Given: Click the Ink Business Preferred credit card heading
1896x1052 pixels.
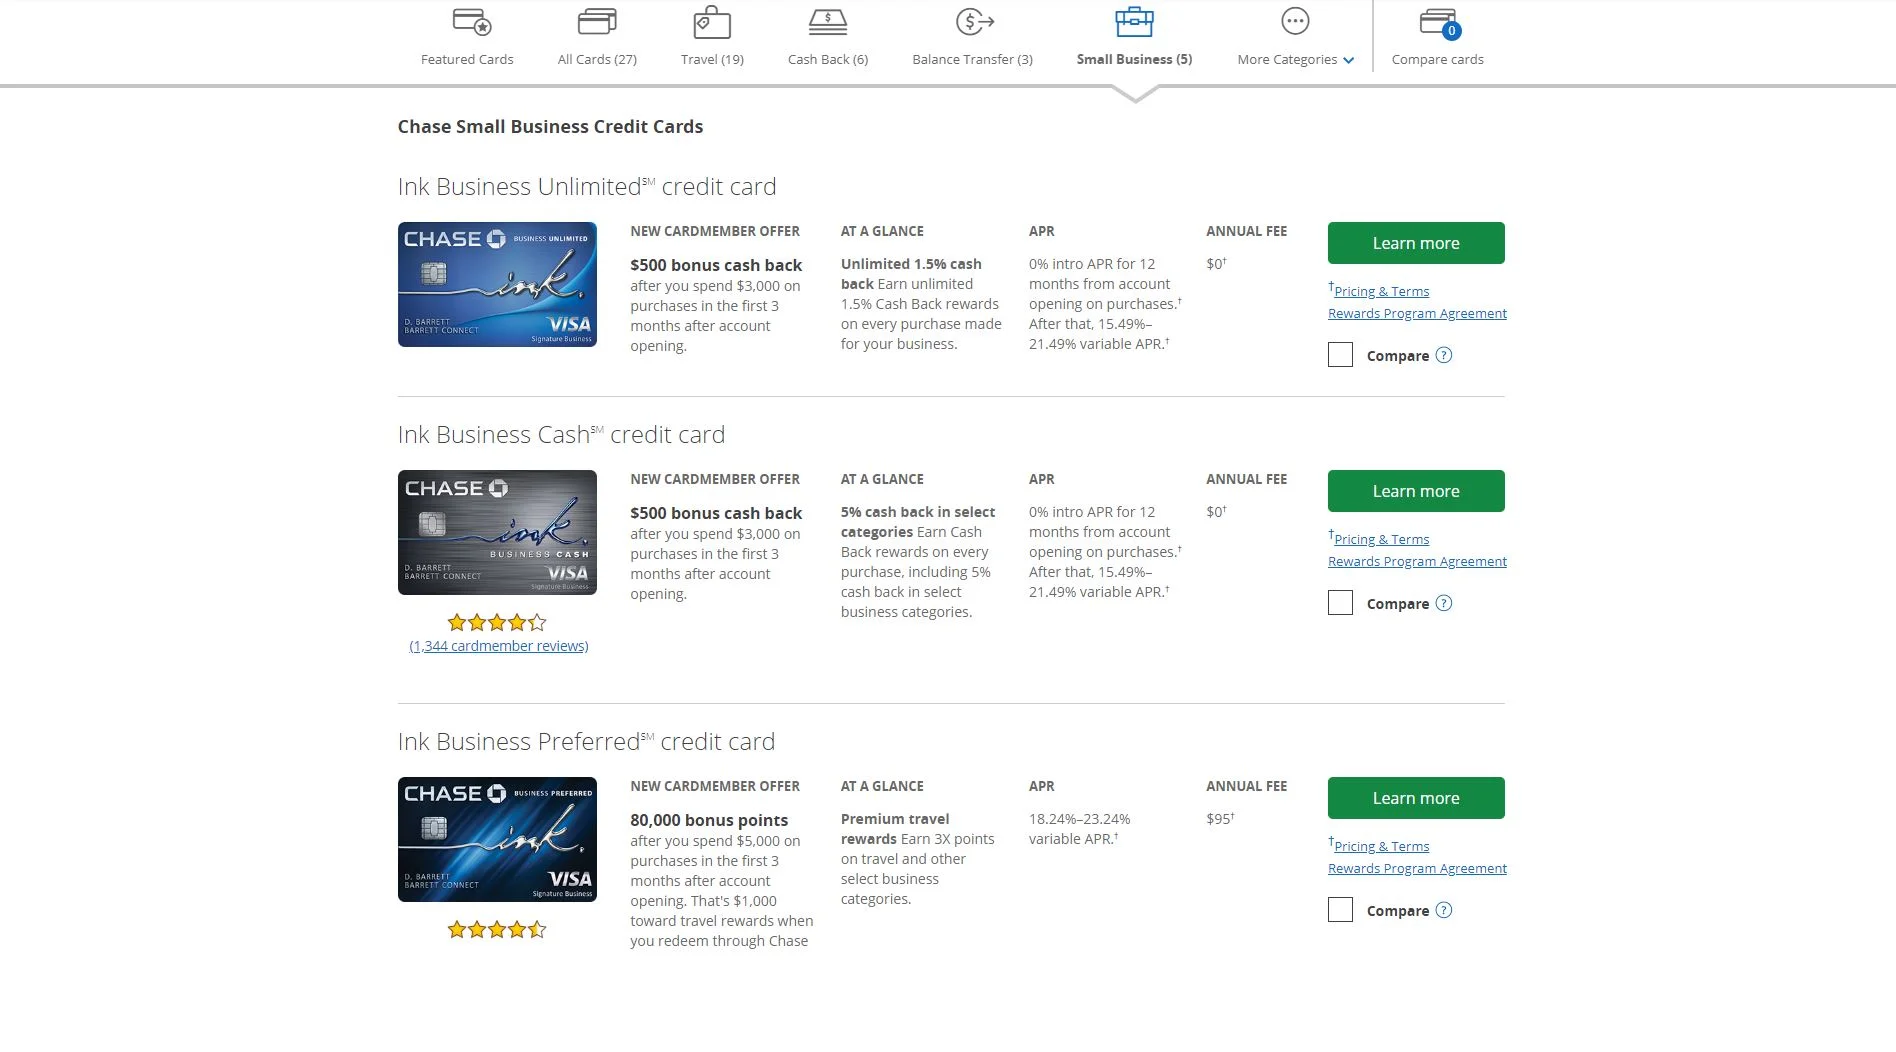Looking at the screenshot, I should point(586,742).
